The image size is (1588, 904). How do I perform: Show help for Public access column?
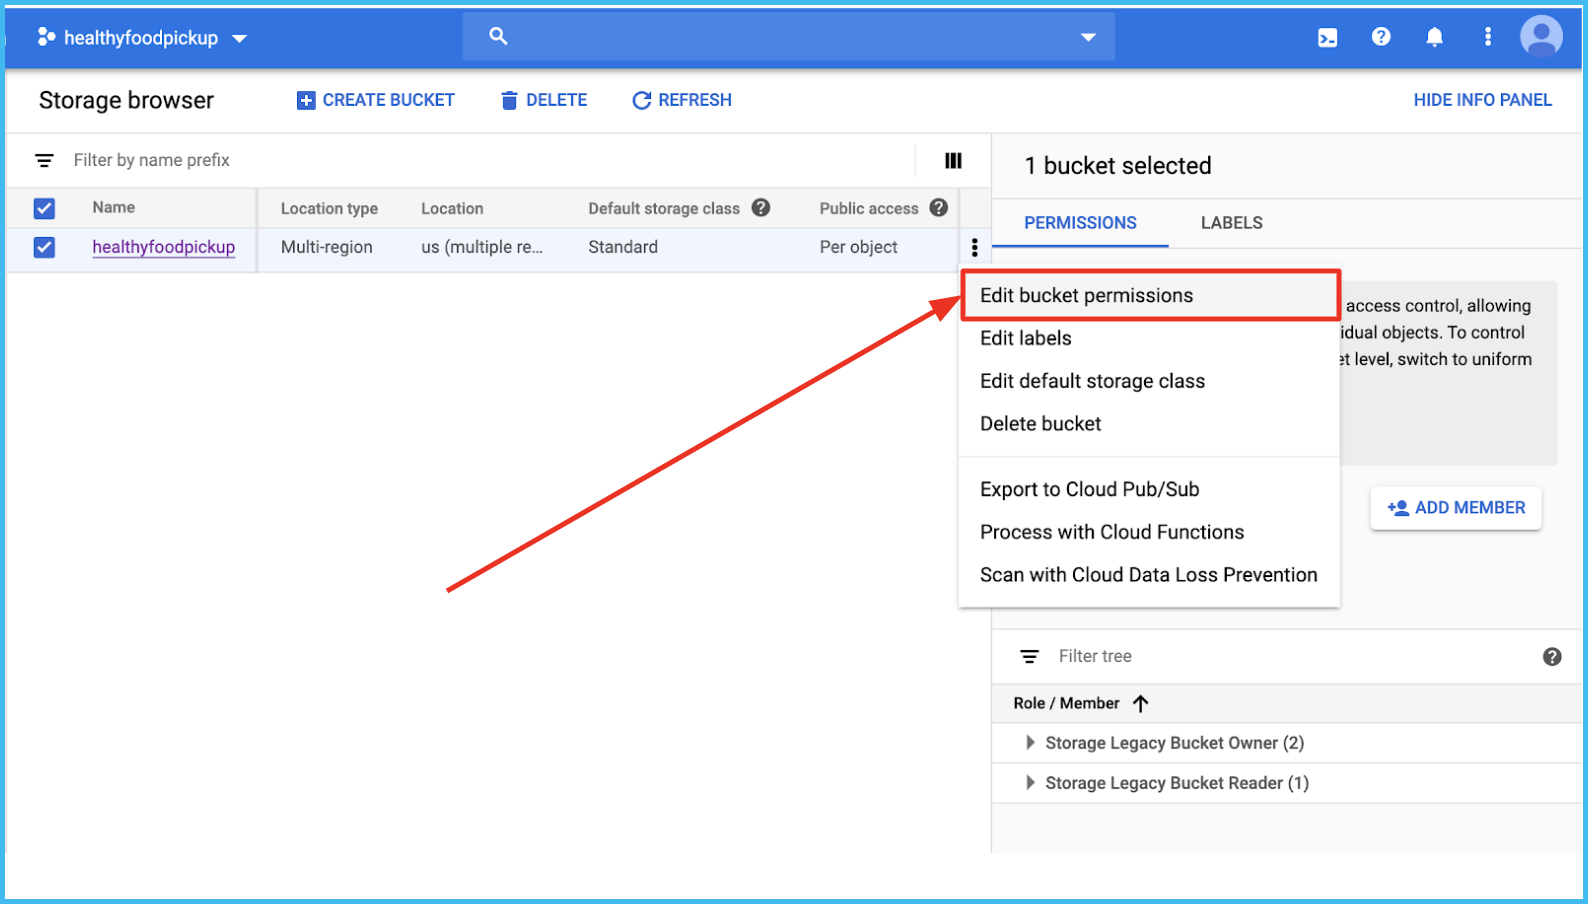938,208
